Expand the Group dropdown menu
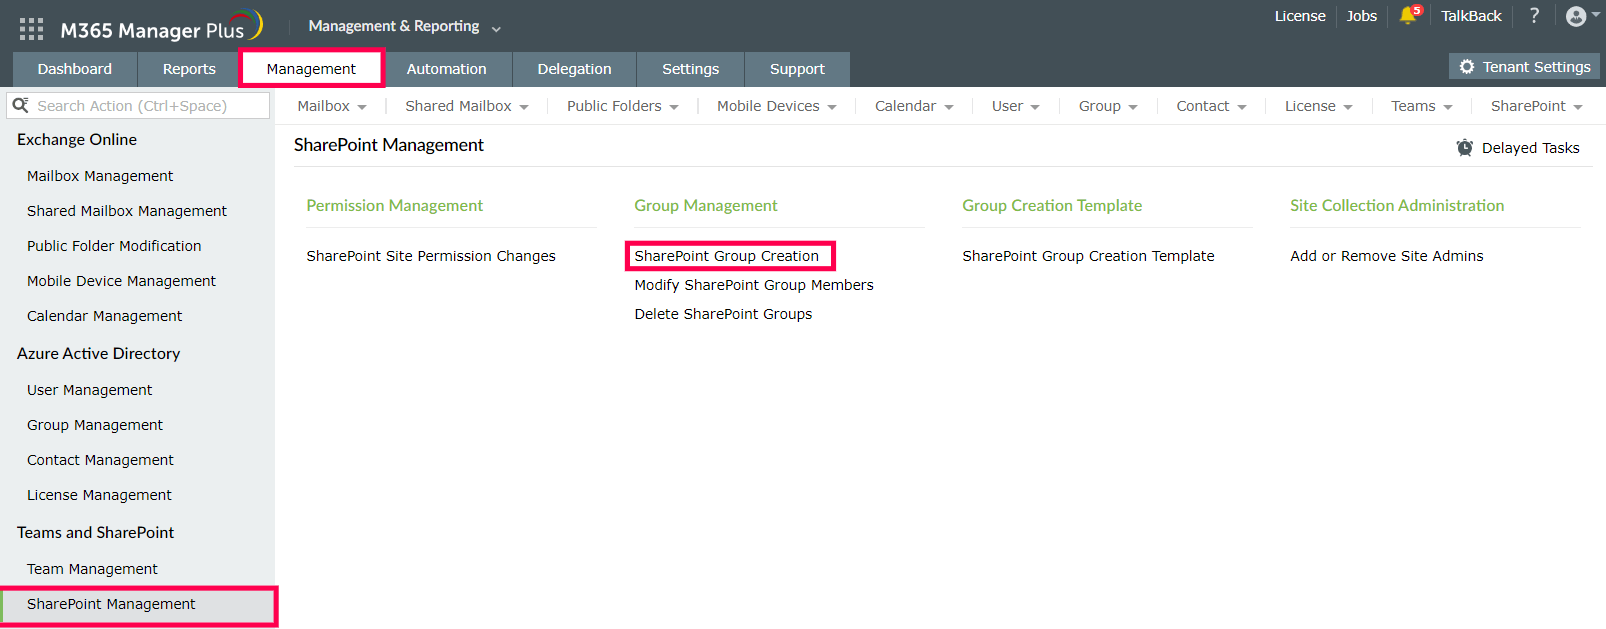Screen dimensions: 1606x629 pos(1108,106)
